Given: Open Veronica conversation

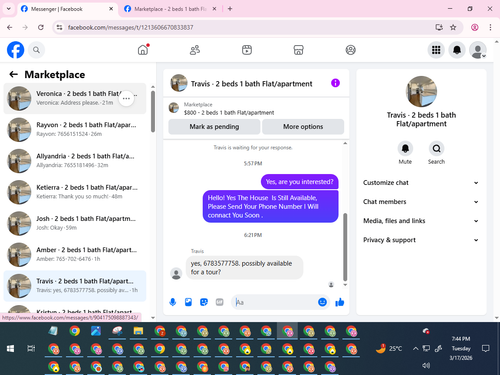Looking at the screenshot, I should (x=75, y=98).
